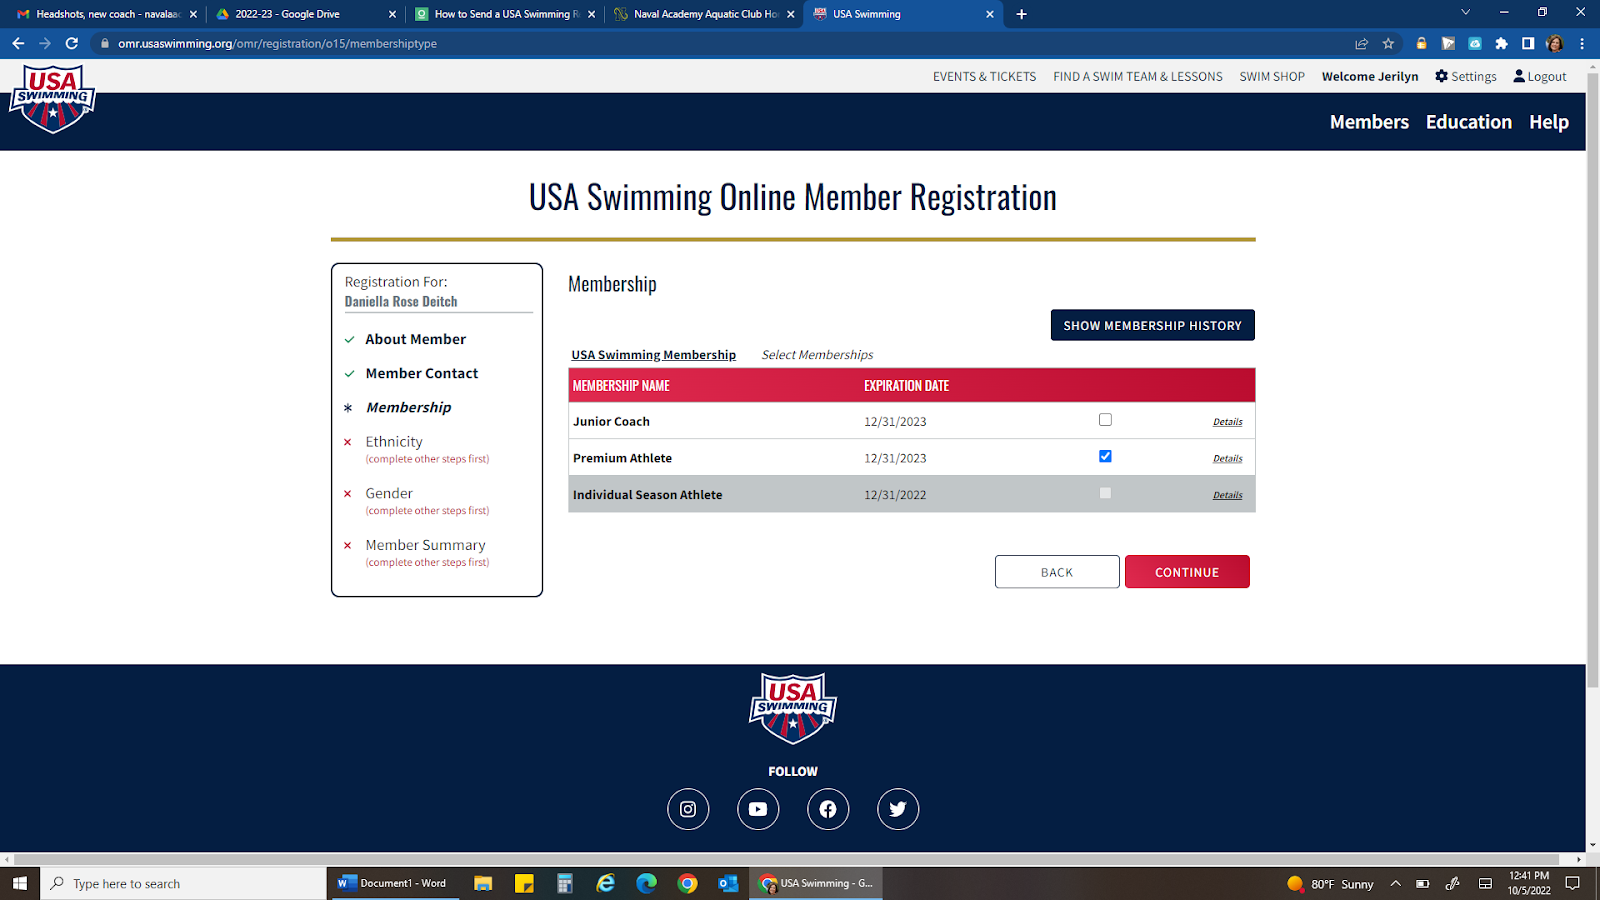The width and height of the screenshot is (1600, 900).
Task: Bookmark this page with the star icon
Action: (1388, 43)
